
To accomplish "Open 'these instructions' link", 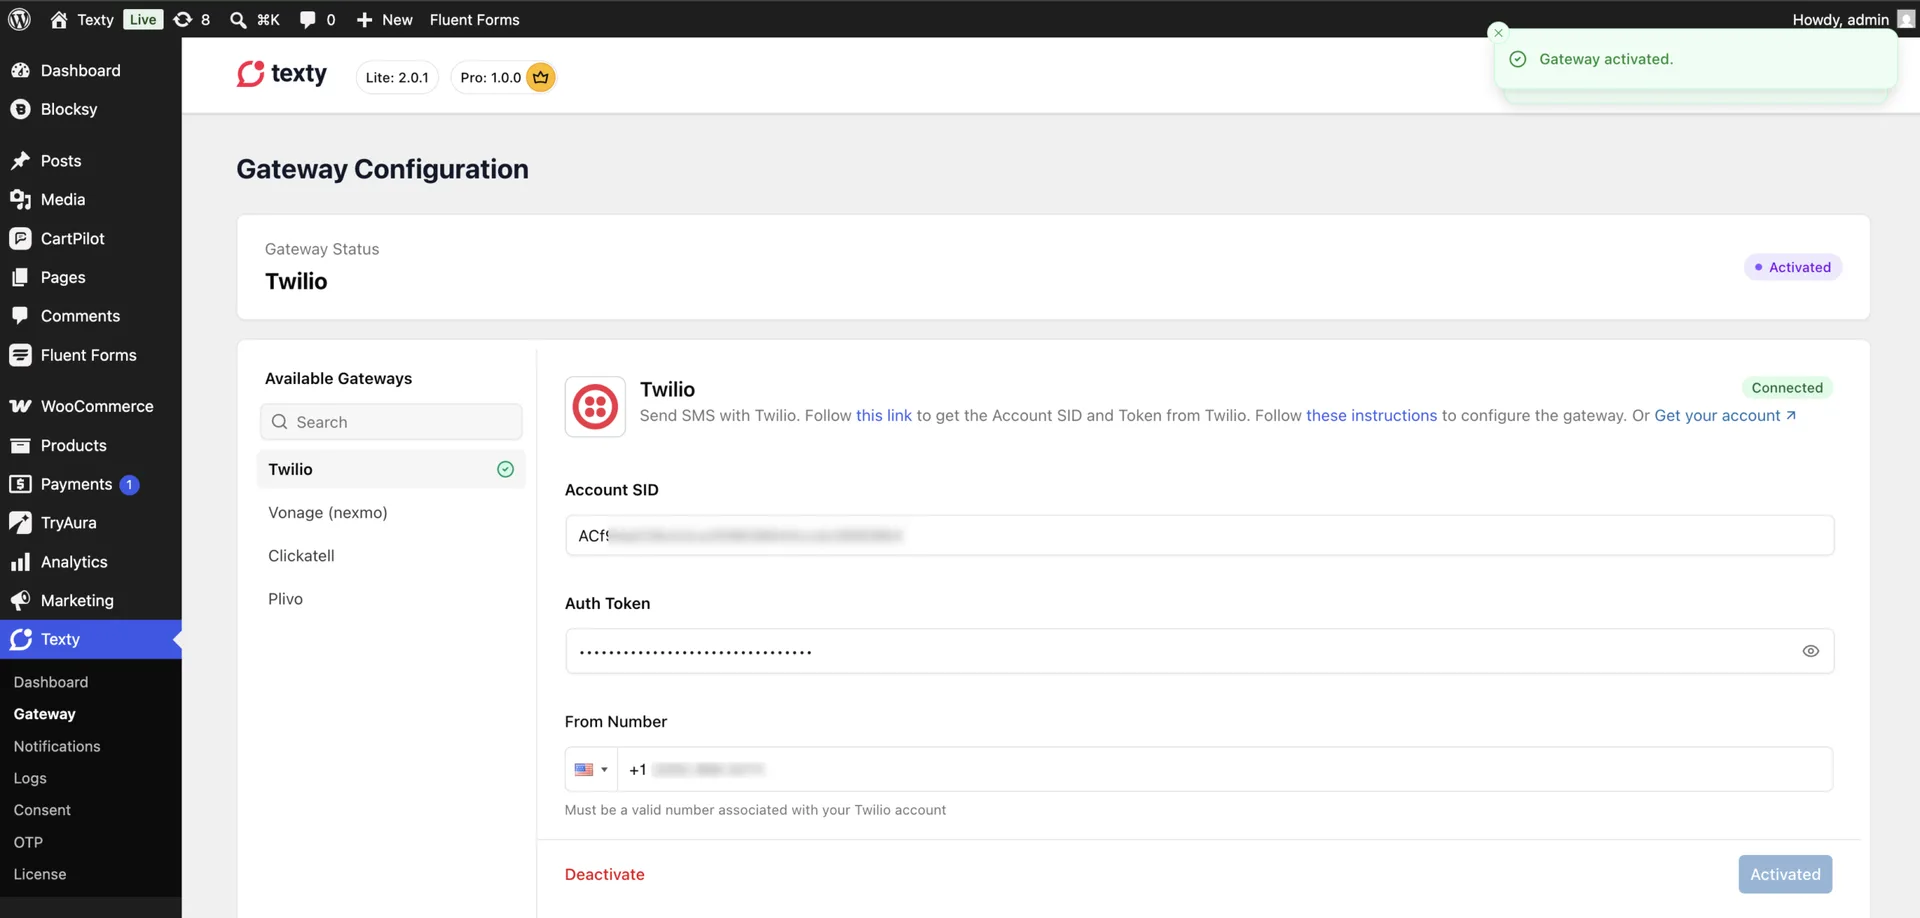I will coord(1371,415).
